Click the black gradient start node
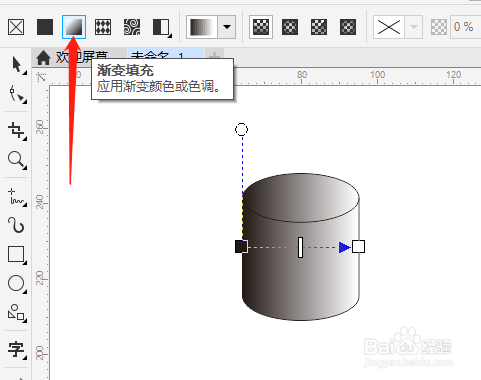This screenshot has width=481, height=380. point(241,247)
